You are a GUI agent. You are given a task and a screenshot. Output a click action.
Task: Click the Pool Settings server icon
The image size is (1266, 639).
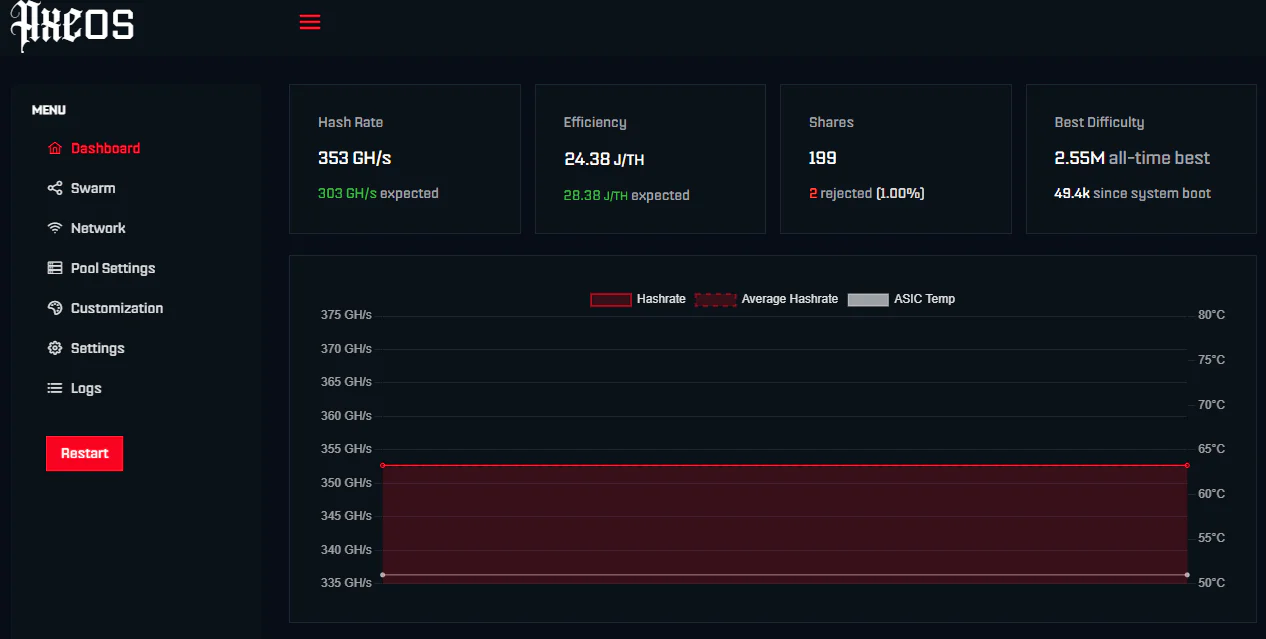55,268
